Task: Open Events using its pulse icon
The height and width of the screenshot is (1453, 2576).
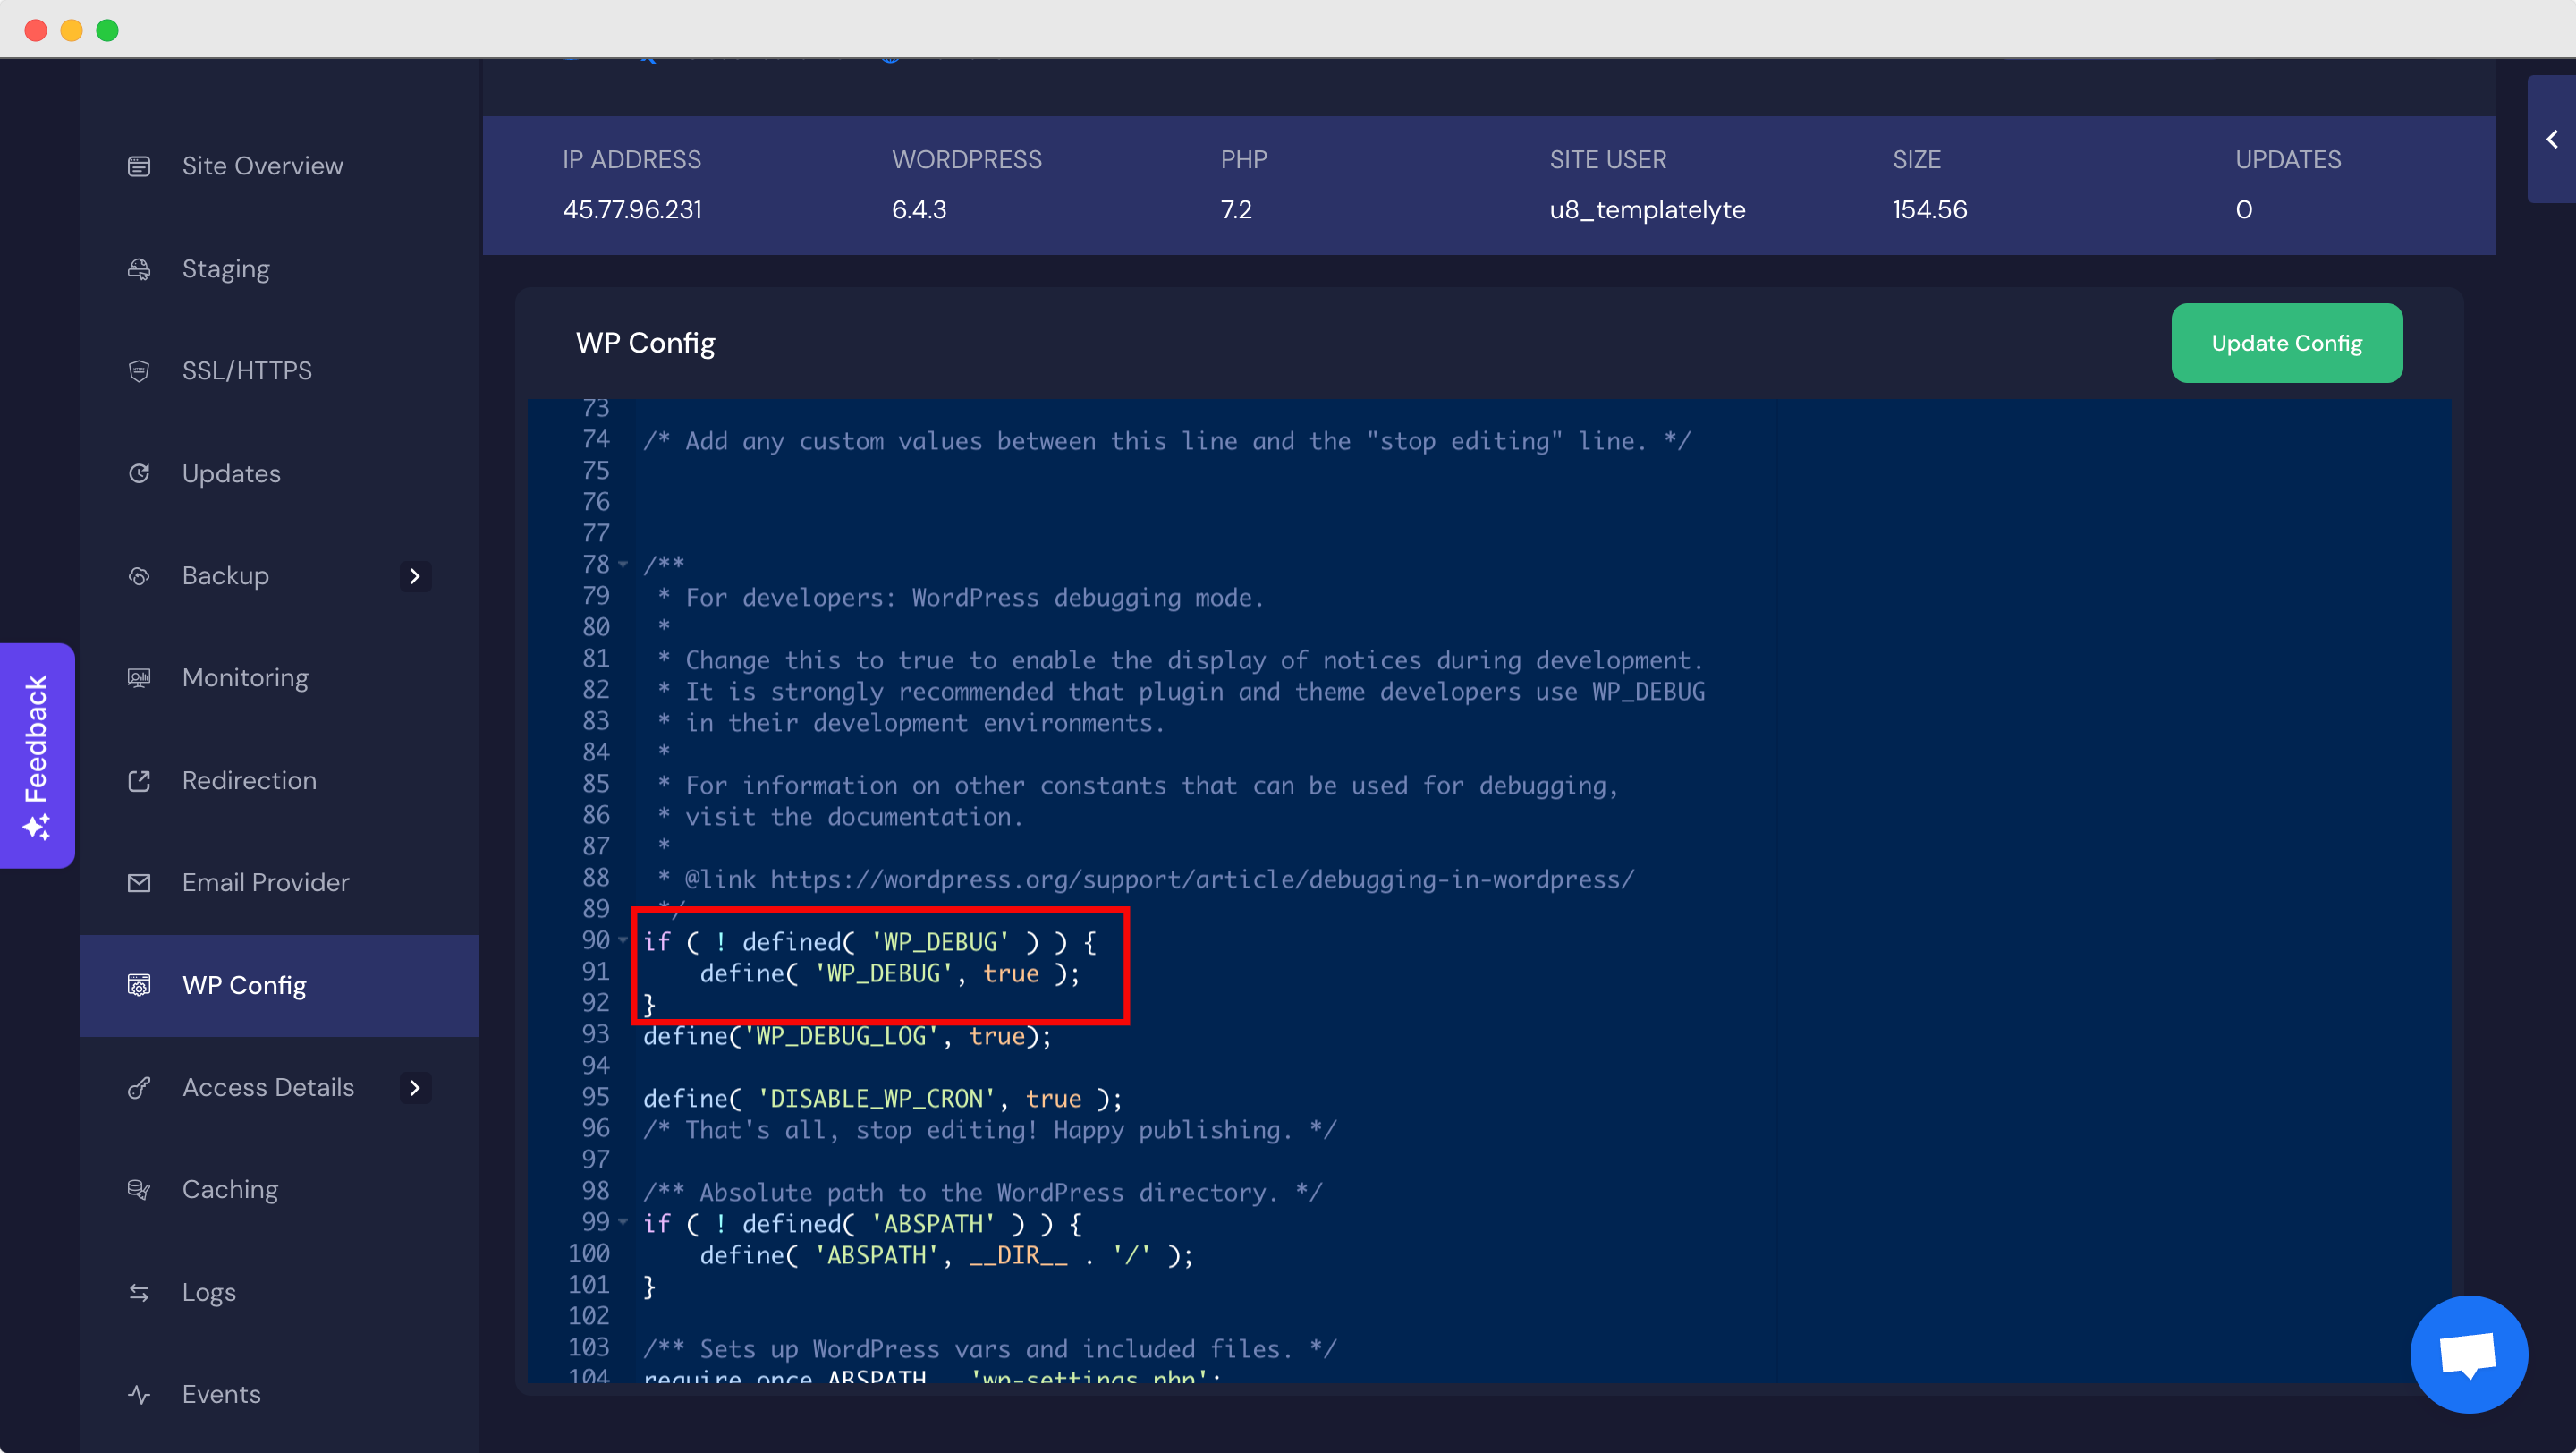Action: click(139, 1394)
